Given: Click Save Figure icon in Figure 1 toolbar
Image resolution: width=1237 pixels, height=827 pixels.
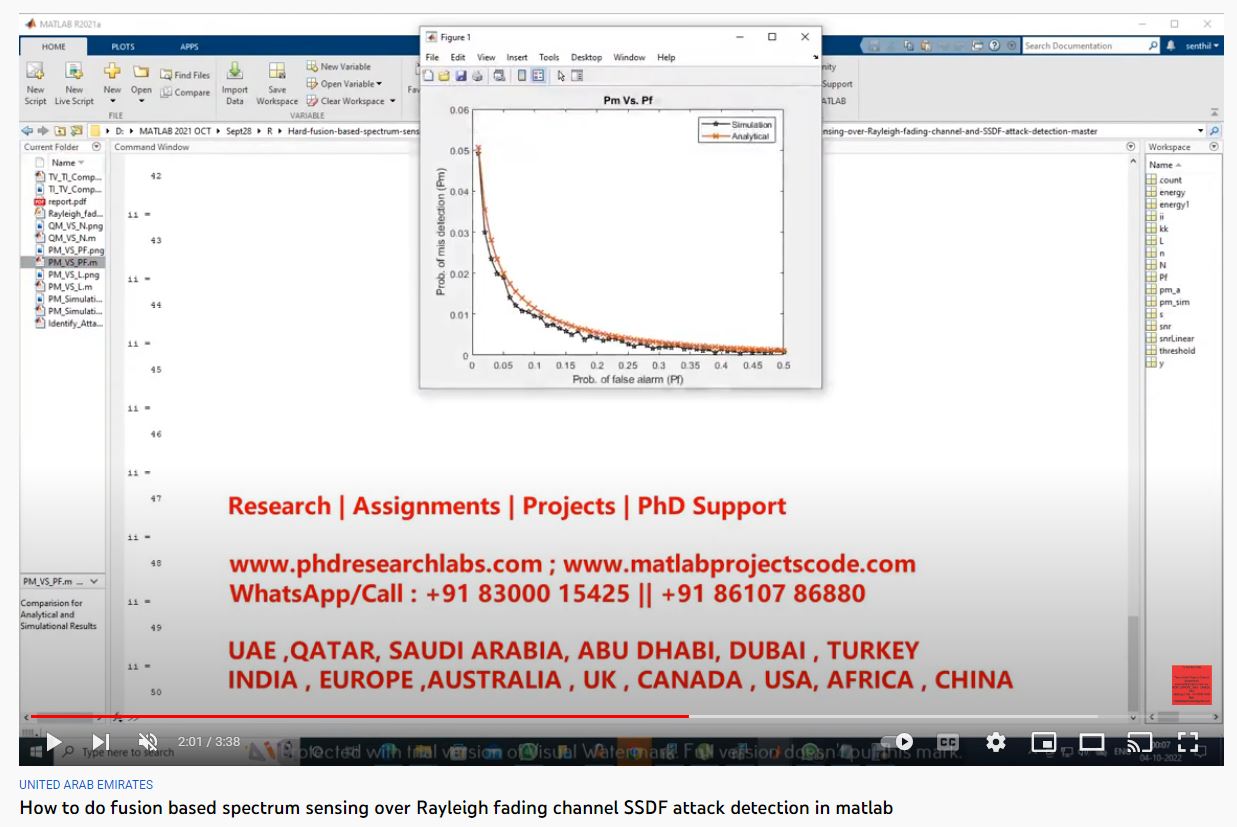Looking at the screenshot, I should (461, 76).
